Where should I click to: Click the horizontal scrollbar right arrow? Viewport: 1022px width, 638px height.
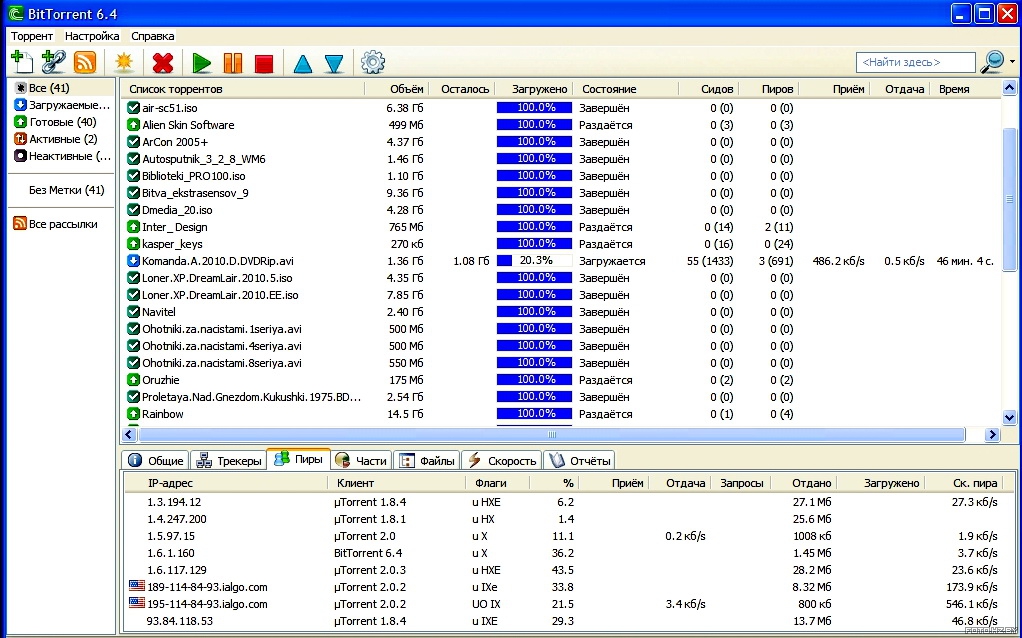pos(992,435)
